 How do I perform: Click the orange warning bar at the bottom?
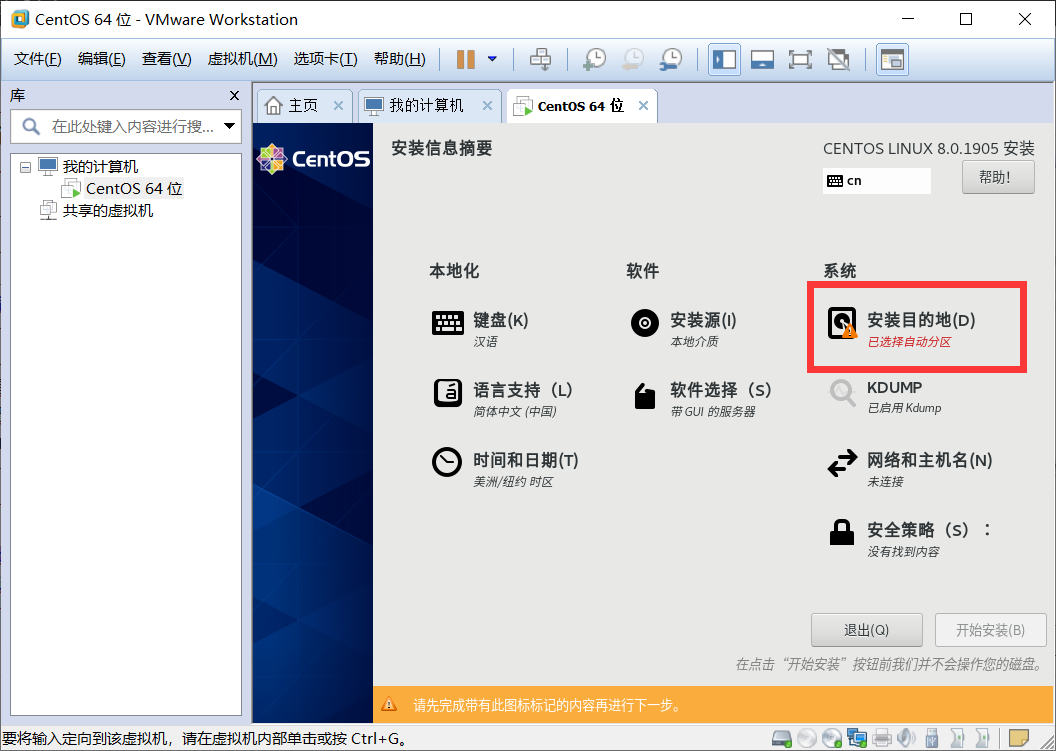click(x=714, y=705)
